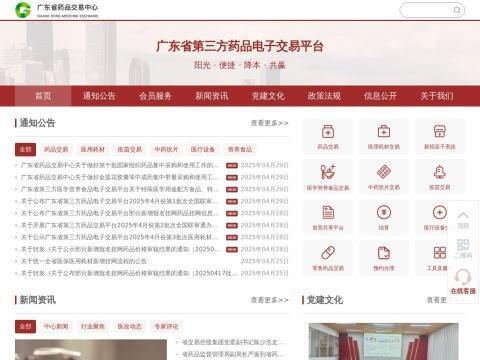Open the 结算 yen symbol icon

[x=384, y=212]
